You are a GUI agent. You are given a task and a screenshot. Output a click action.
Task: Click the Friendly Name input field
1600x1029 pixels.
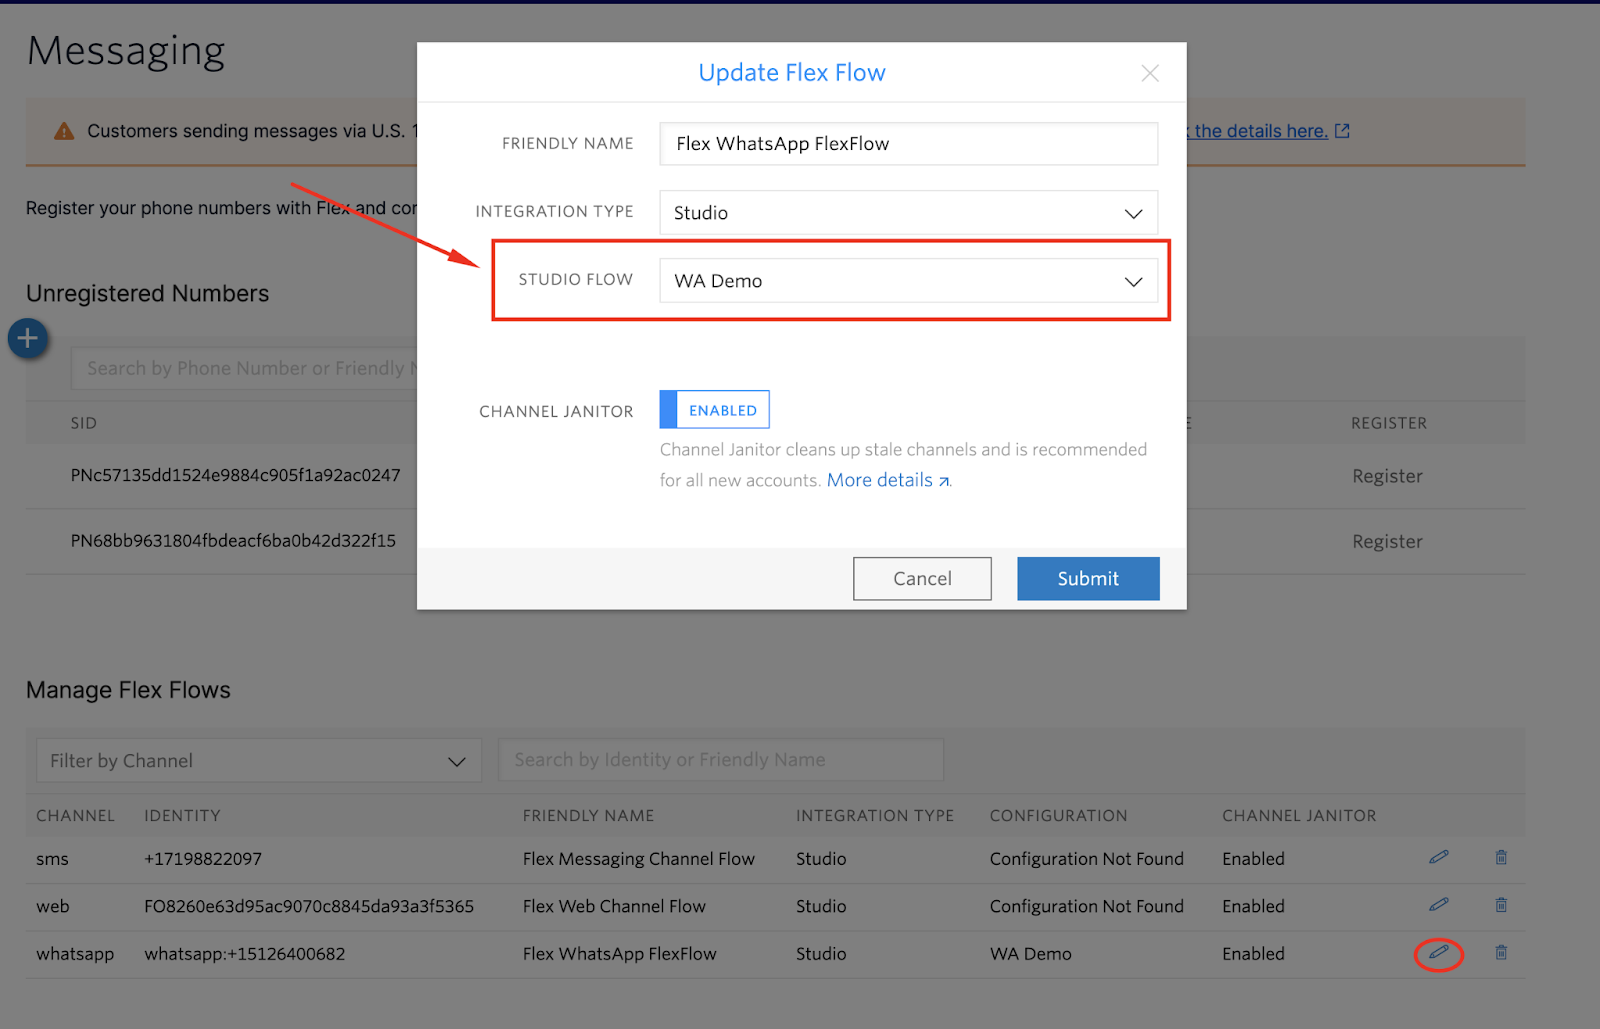tap(908, 144)
